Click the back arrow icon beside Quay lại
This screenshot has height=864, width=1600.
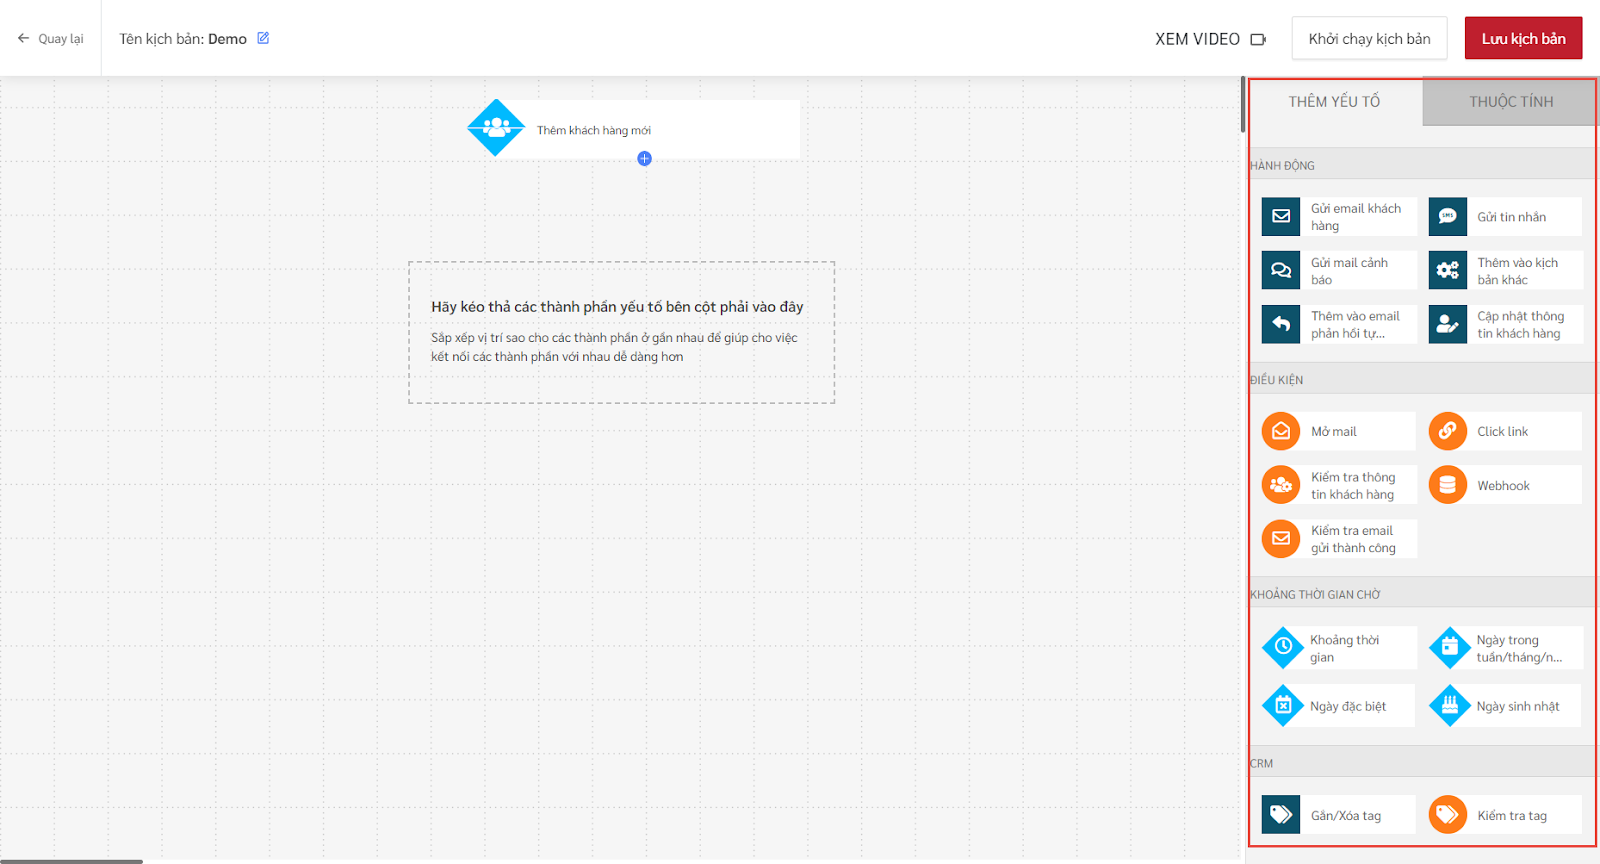(x=23, y=38)
